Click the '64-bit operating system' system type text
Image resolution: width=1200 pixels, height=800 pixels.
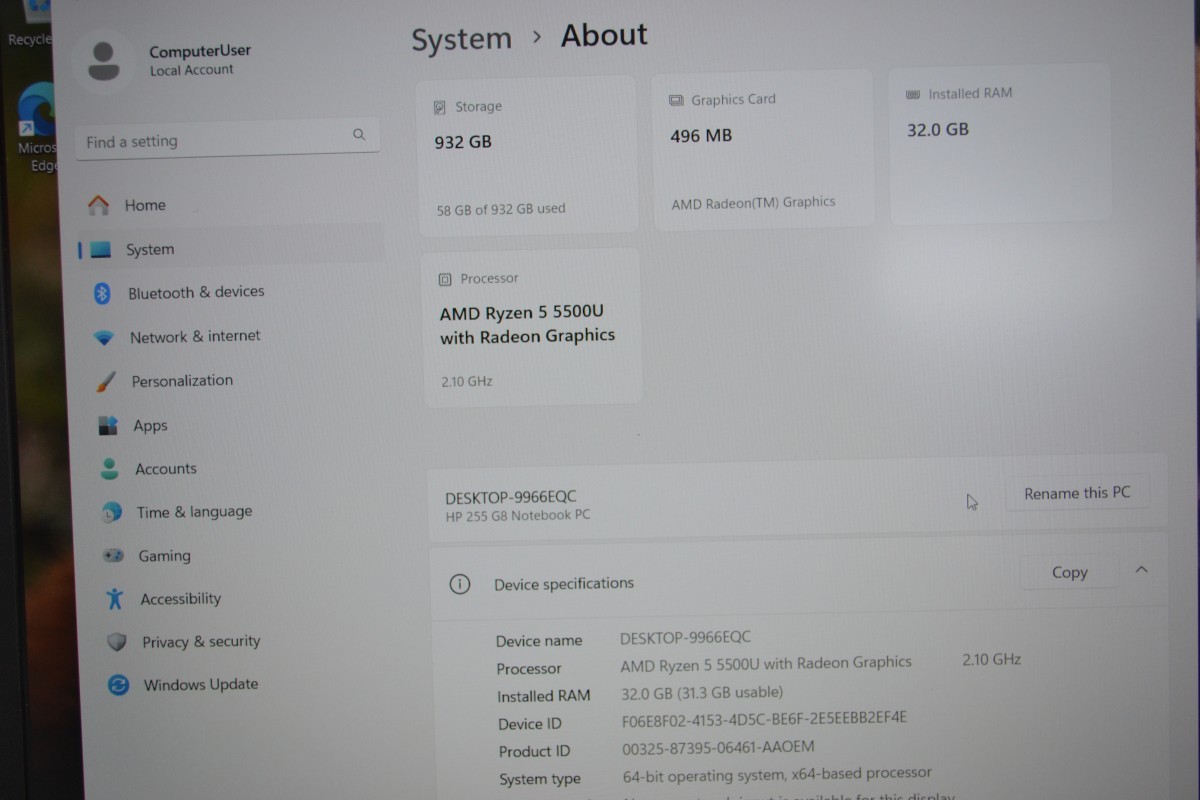(776, 774)
